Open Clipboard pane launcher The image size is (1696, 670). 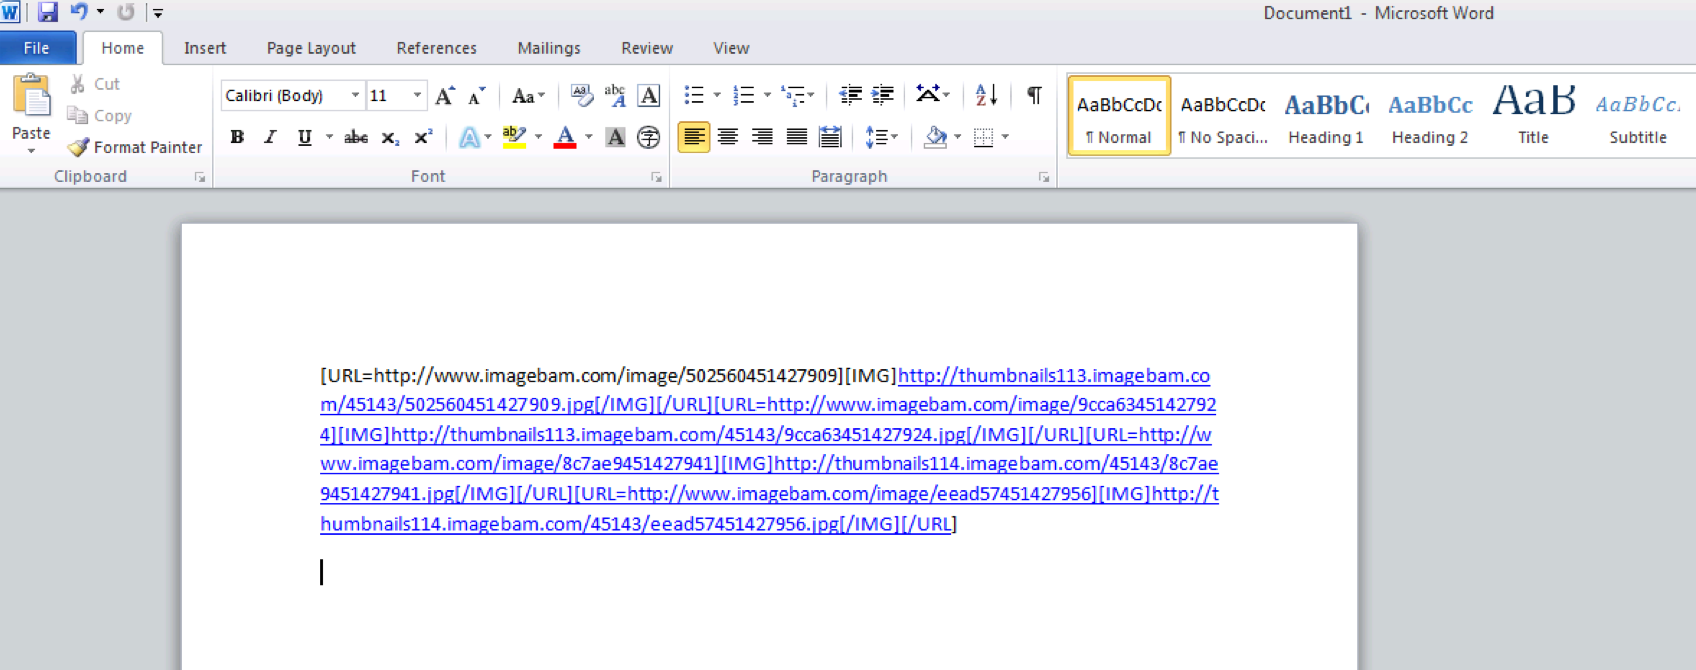[200, 177]
